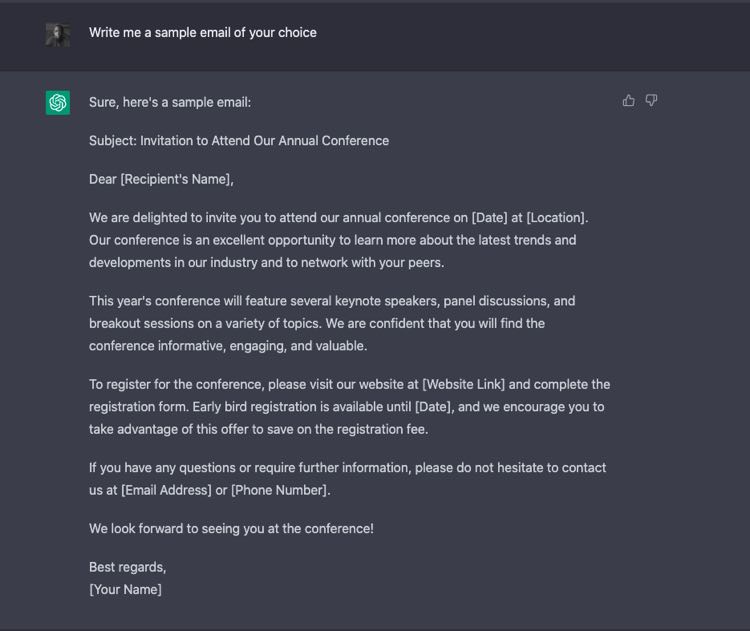
Task: Click the '[Location]' placeholder text
Action: 555,218
